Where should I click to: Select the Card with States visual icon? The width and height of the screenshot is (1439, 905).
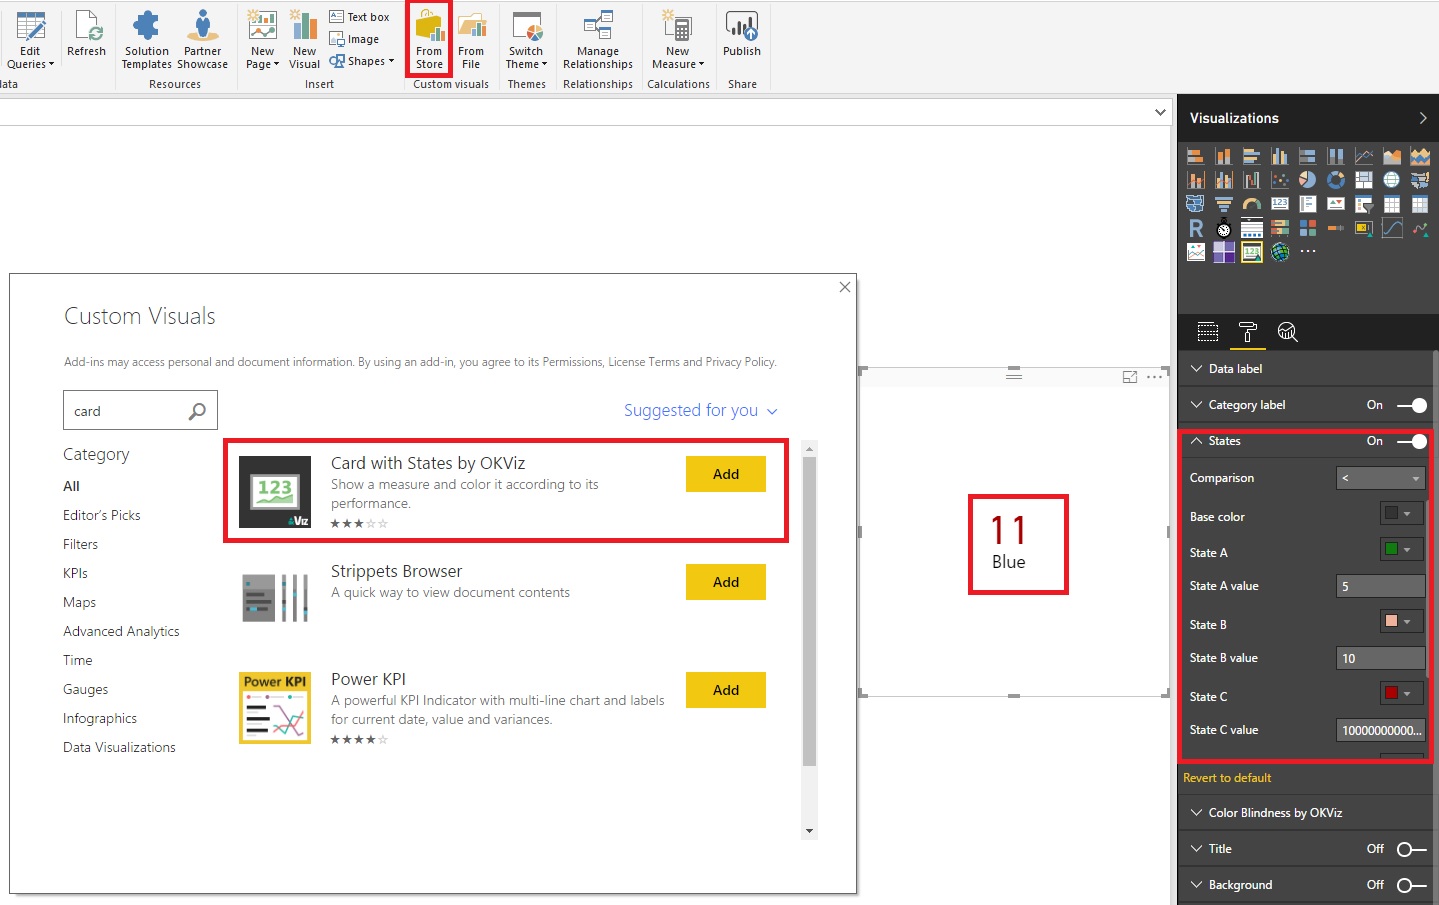click(x=1251, y=252)
